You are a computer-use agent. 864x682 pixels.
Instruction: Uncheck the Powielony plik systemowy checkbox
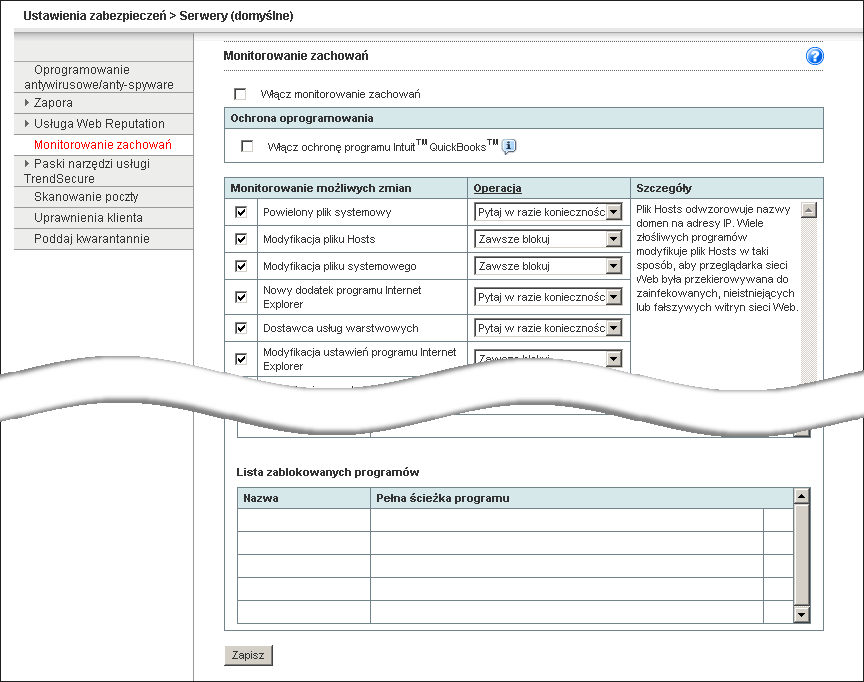pyautogui.click(x=241, y=212)
